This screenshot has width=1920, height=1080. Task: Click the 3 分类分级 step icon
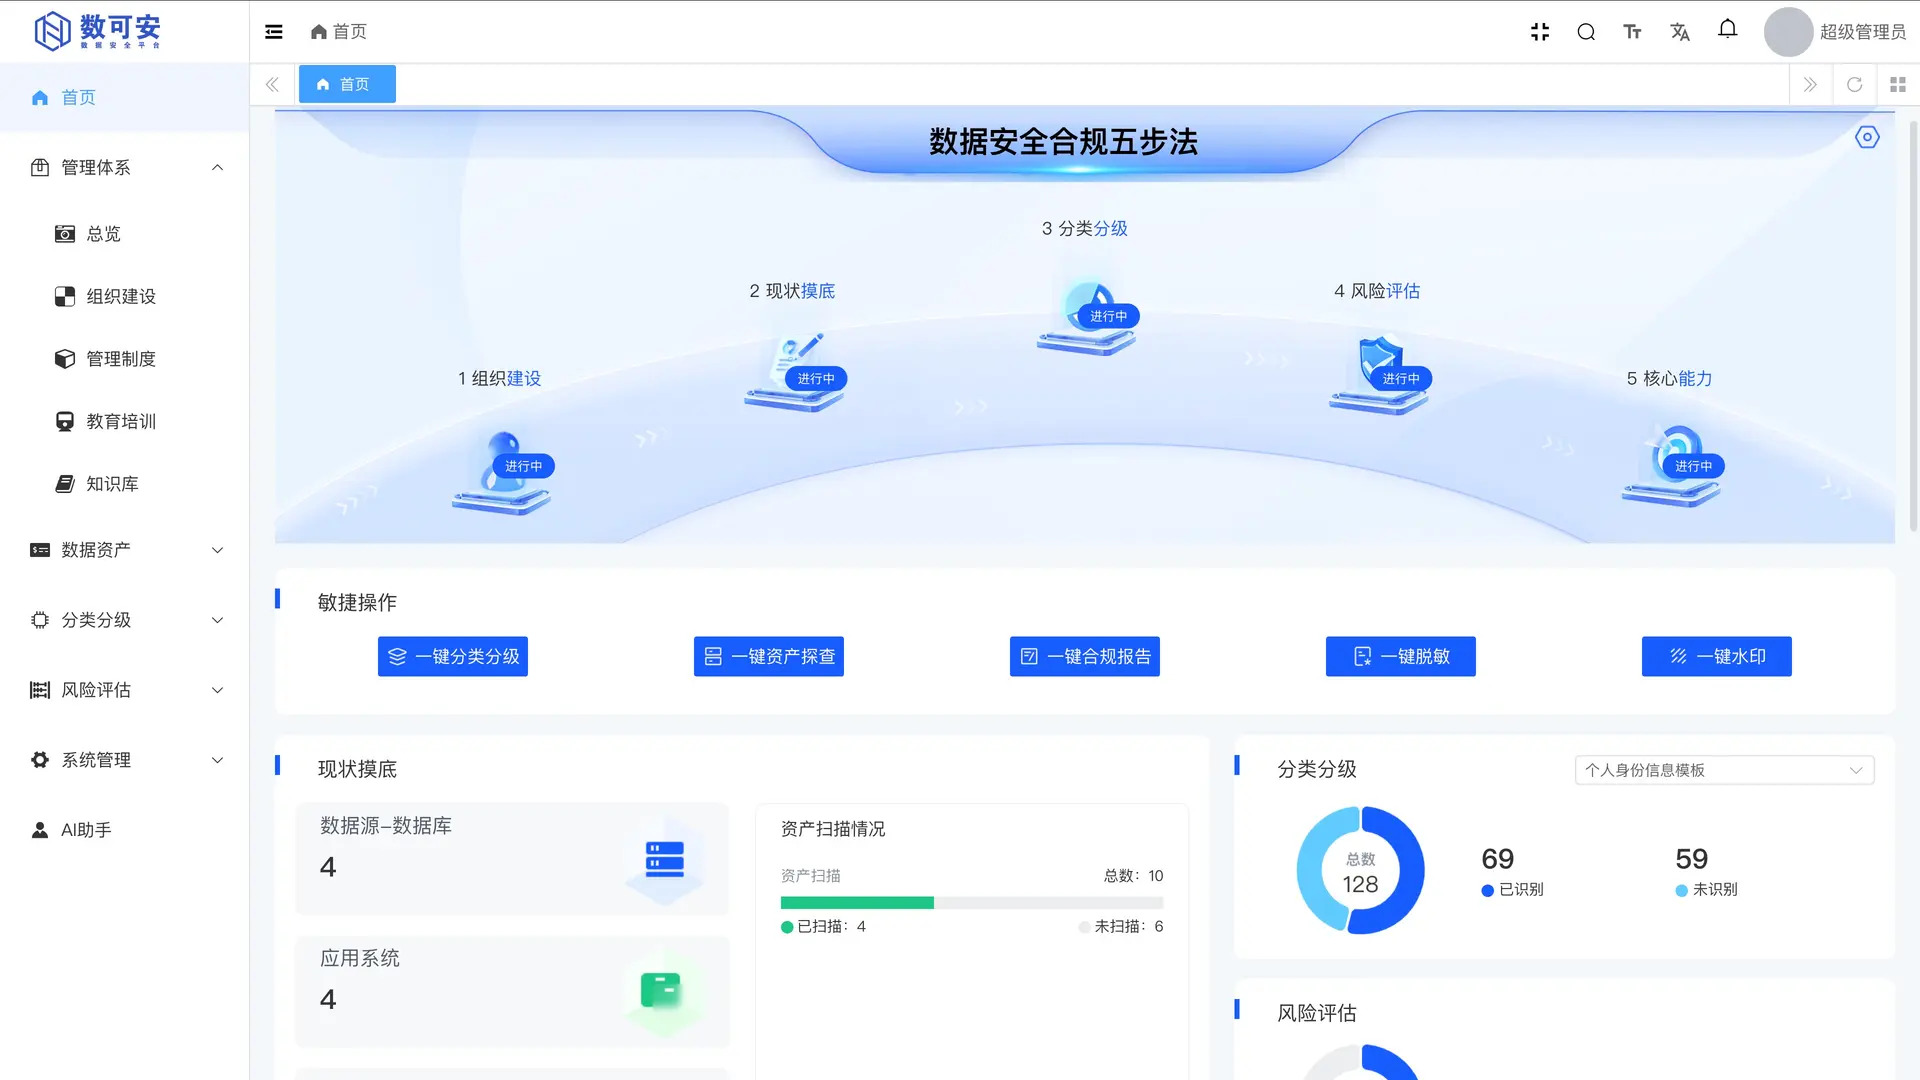point(1087,318)
